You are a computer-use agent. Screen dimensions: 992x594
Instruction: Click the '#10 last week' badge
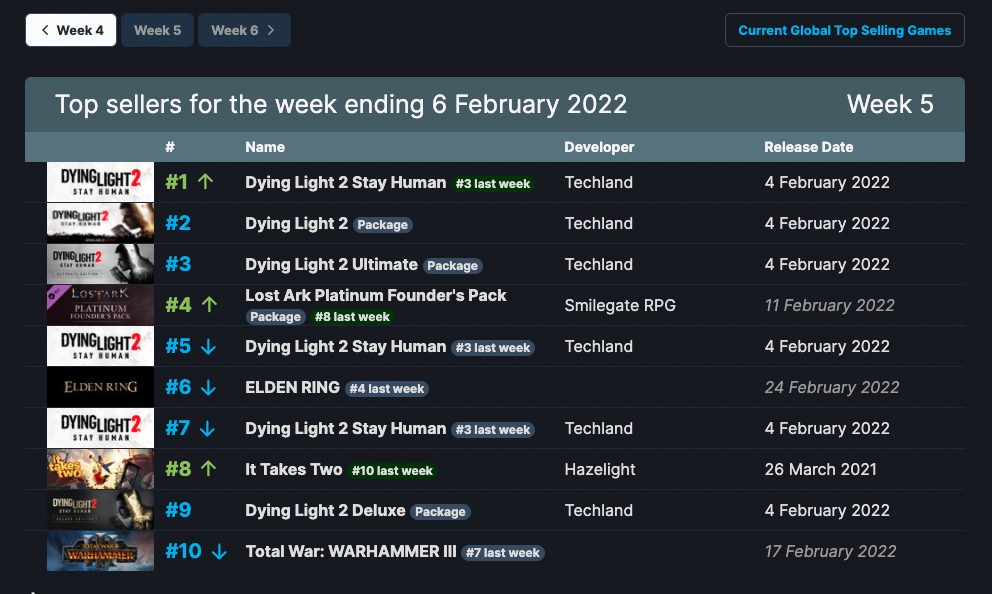392,471
